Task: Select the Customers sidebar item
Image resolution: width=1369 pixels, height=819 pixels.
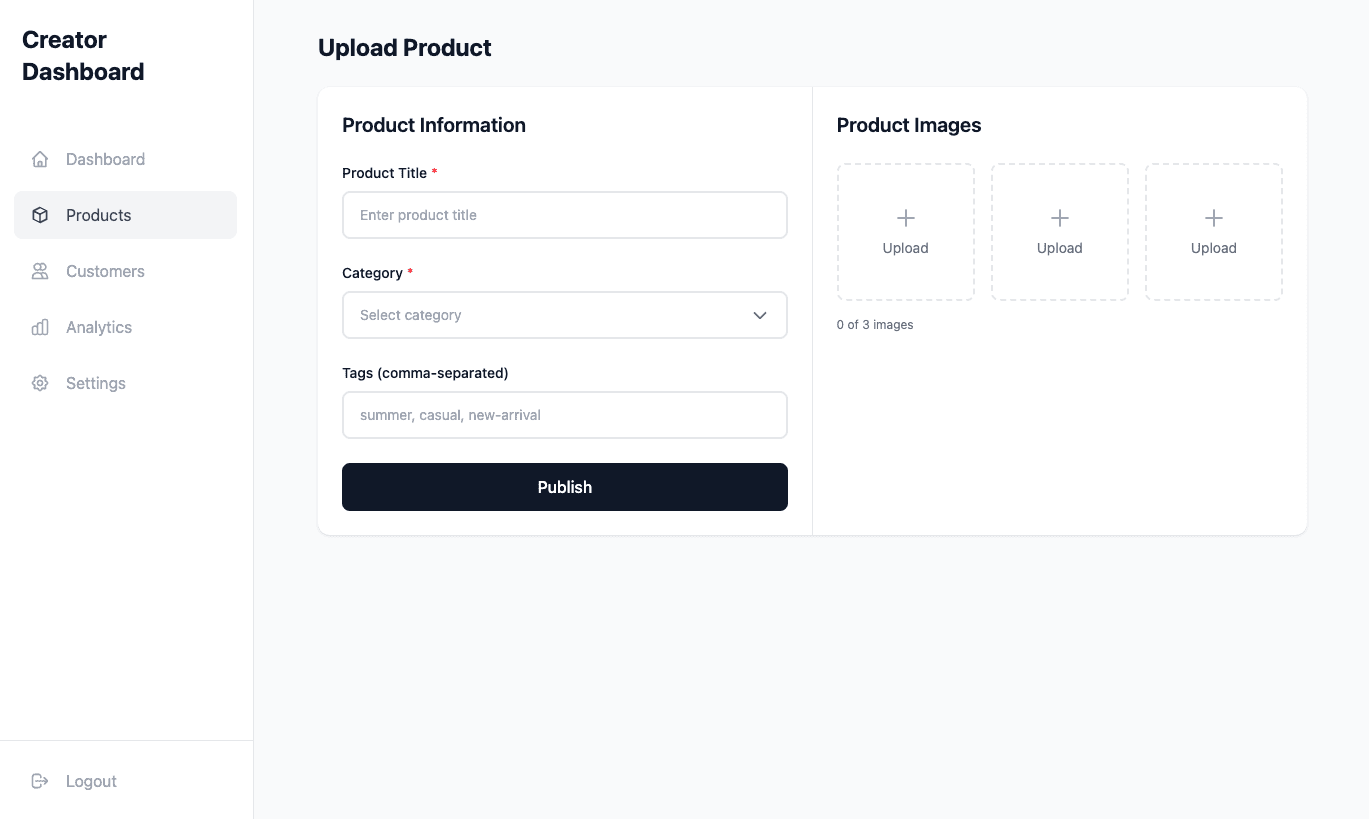Action: point(104,270)
